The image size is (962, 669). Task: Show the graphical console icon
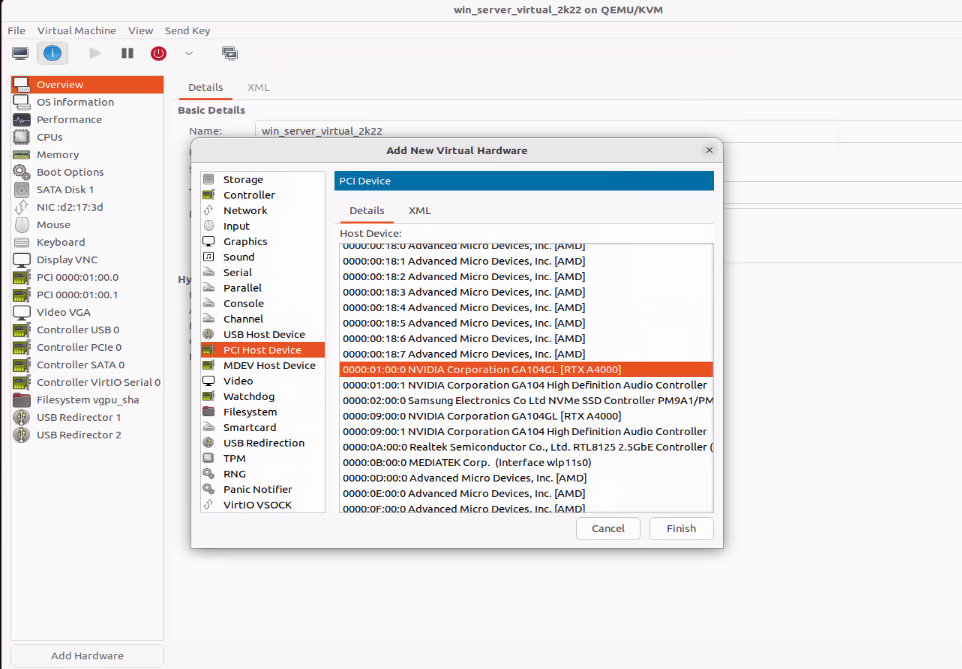coord(20,53)
